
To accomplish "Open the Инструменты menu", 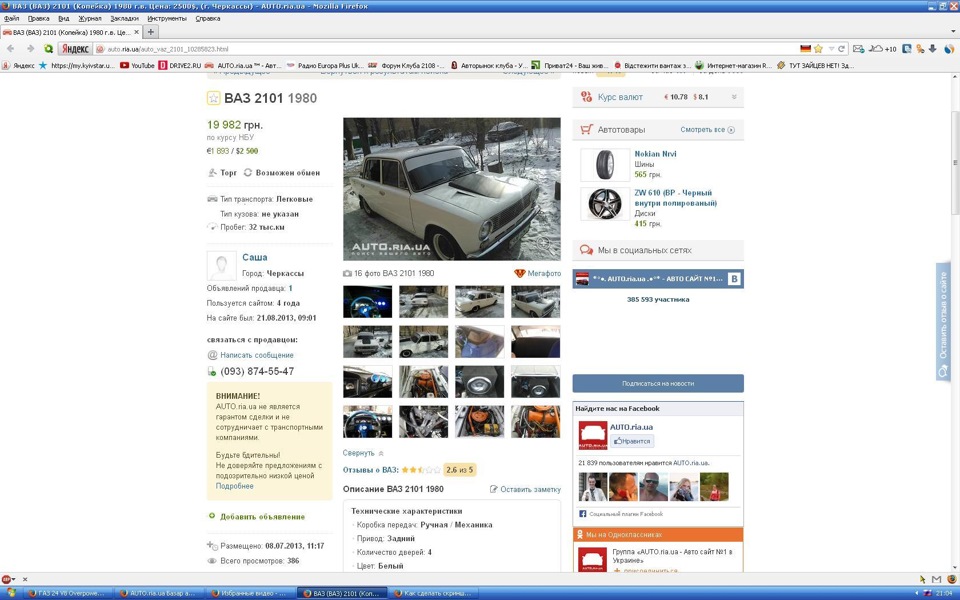I will (167, 18).
